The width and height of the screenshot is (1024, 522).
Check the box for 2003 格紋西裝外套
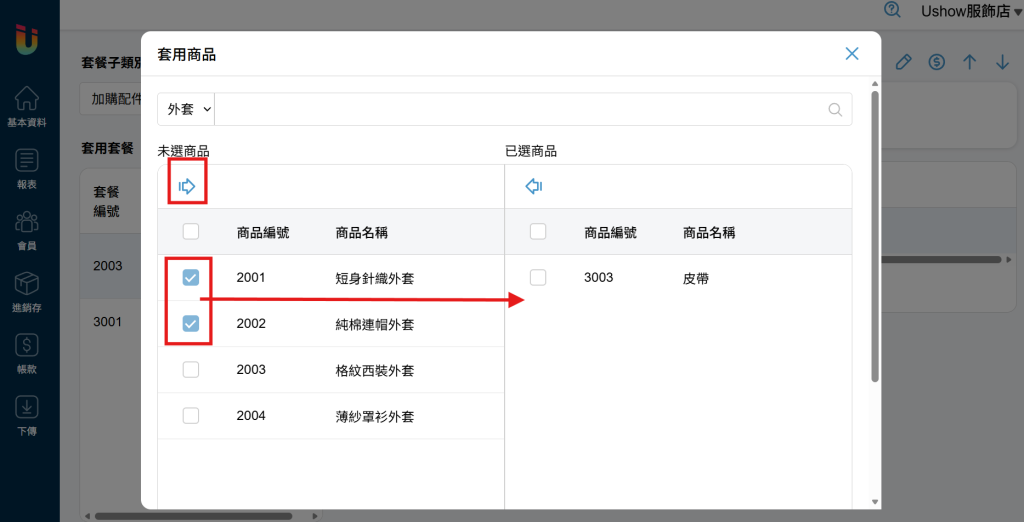tap(191, 370)
